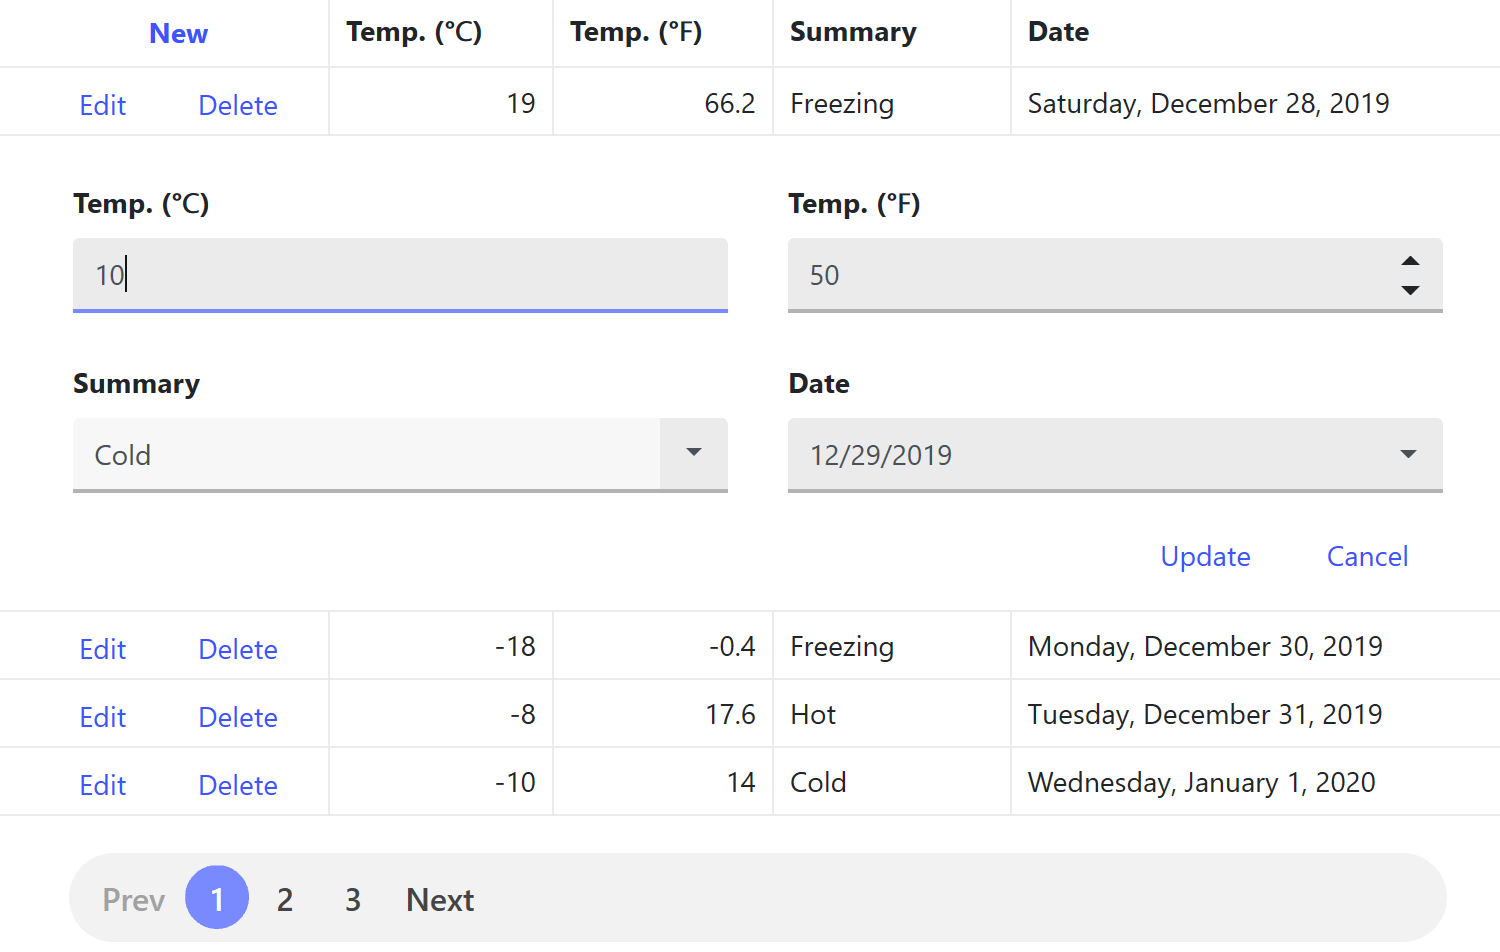Decrement the Temp. (°F) spinner down arrow
Screen dimensions: 1500x952
tap(1410, 290)
